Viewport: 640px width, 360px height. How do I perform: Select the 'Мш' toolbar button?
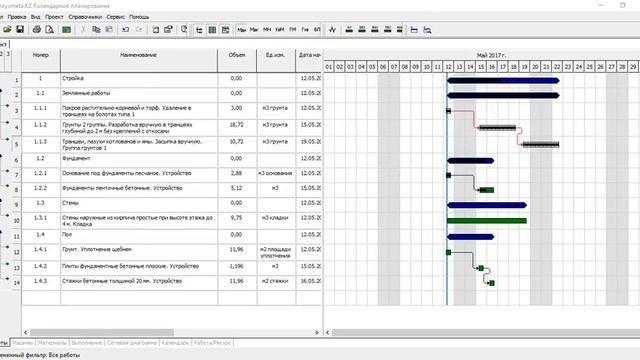[x=242, y=30]
